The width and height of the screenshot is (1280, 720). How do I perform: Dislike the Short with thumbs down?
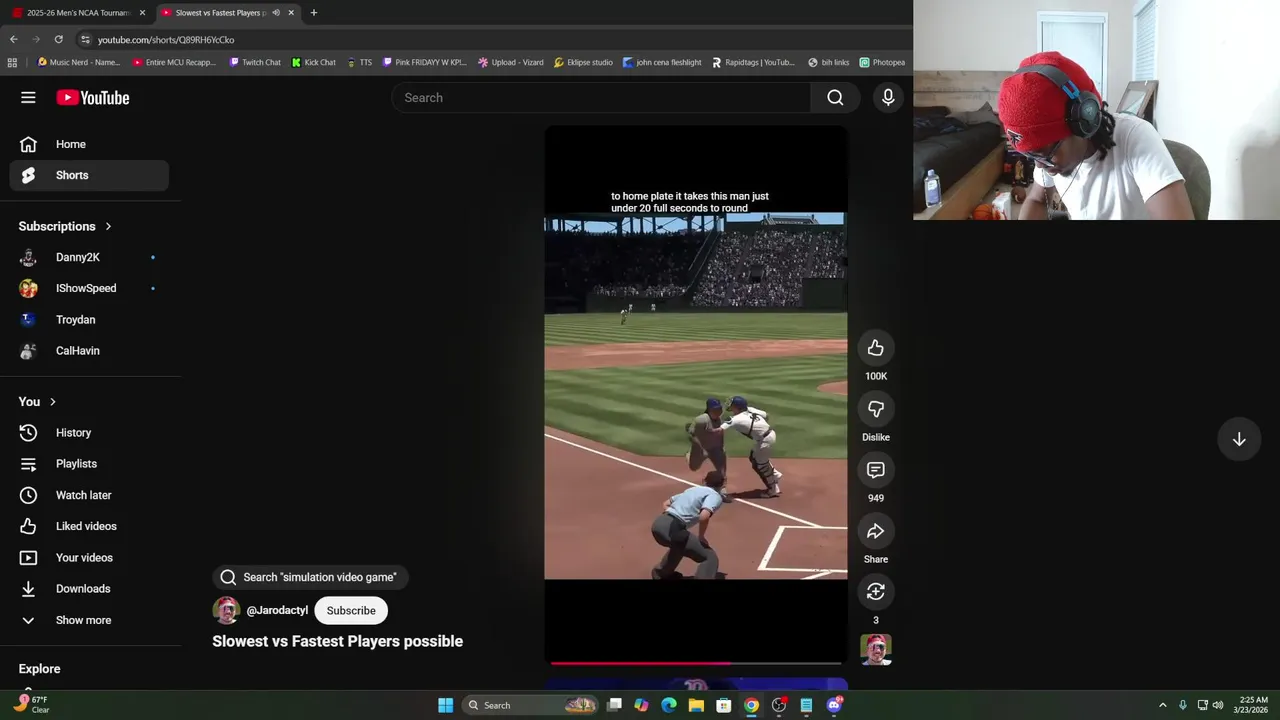pyautogui.click(x=875, y=409)
